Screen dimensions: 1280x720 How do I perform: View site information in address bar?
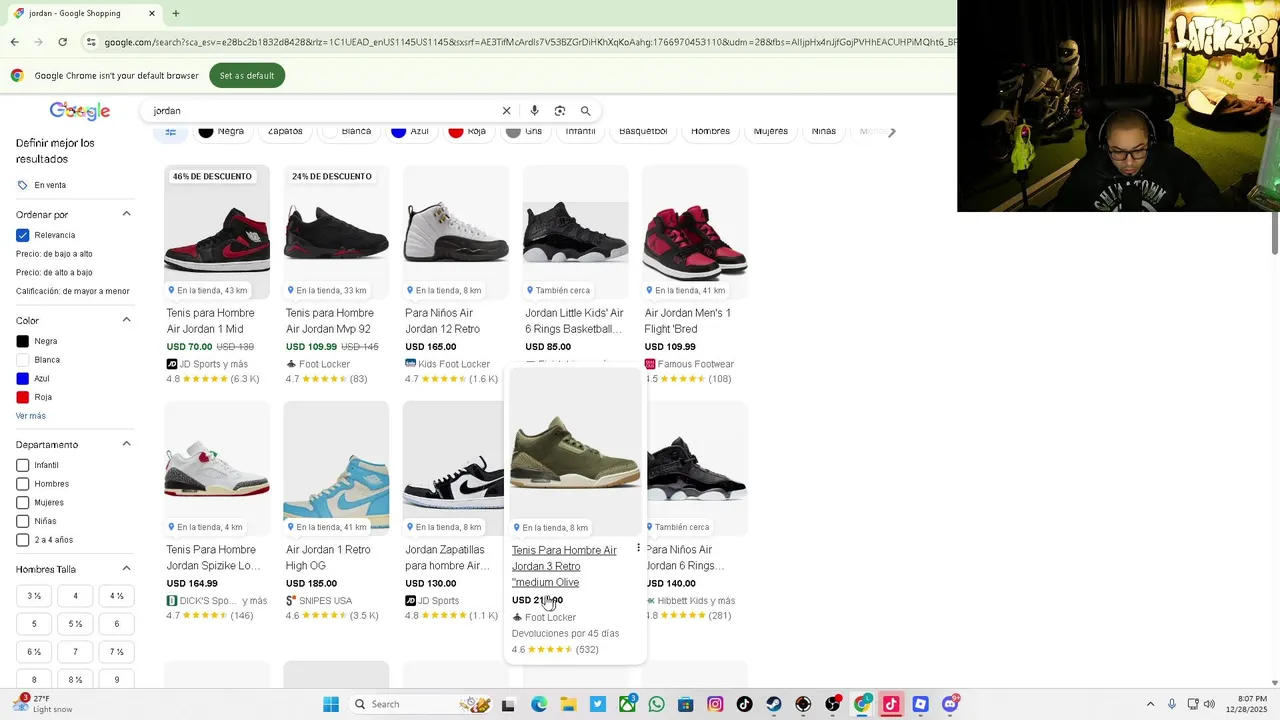(91, 42)
